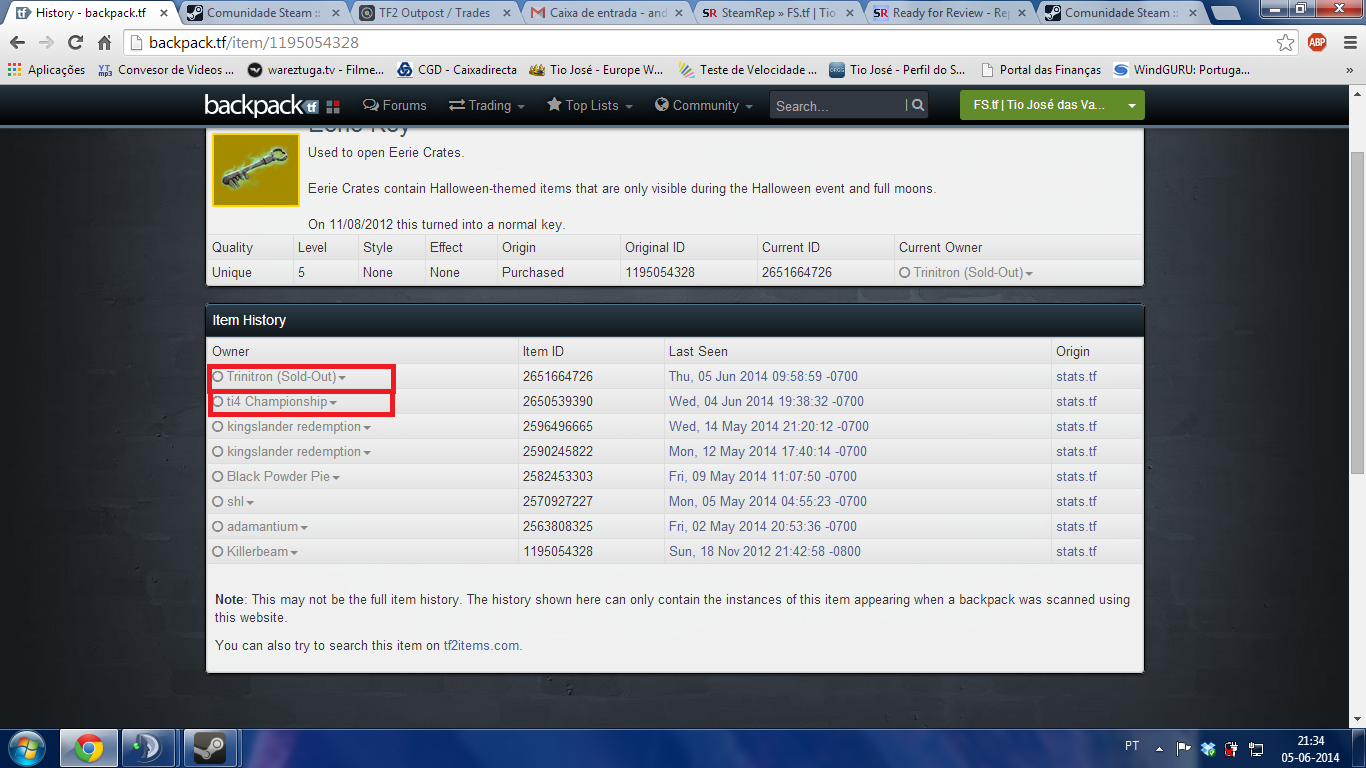Open the network tray icon
1366x768 pixels.
pos(1256,748)
